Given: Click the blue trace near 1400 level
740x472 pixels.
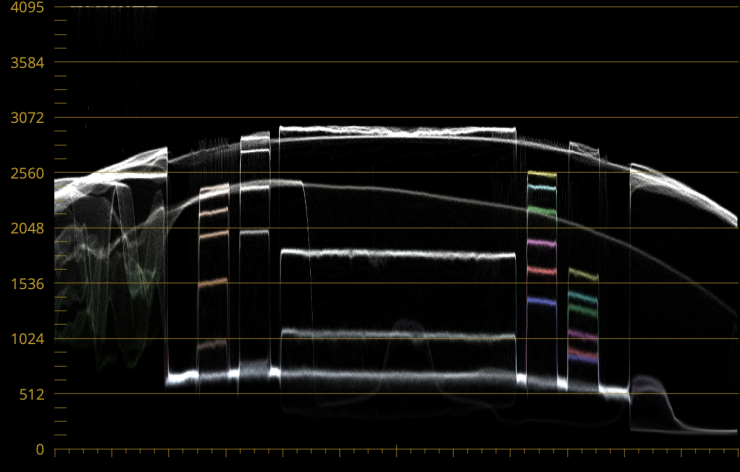Looking at the screenshot, I should tap(541, 301).
